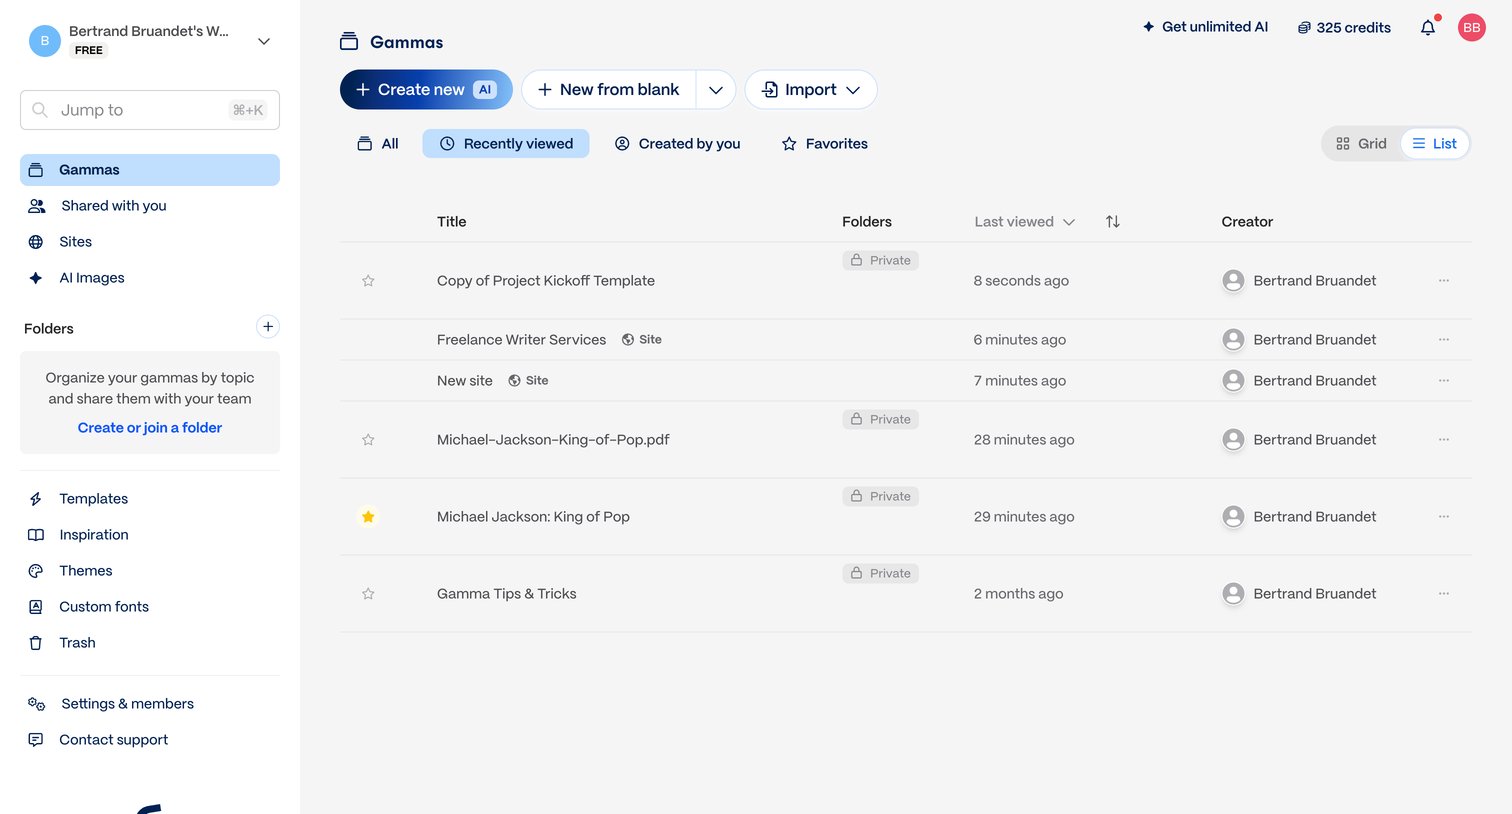Open Contact support
Image resolution: width=1512 pixels, height=814 pixels.
[150, 740]
